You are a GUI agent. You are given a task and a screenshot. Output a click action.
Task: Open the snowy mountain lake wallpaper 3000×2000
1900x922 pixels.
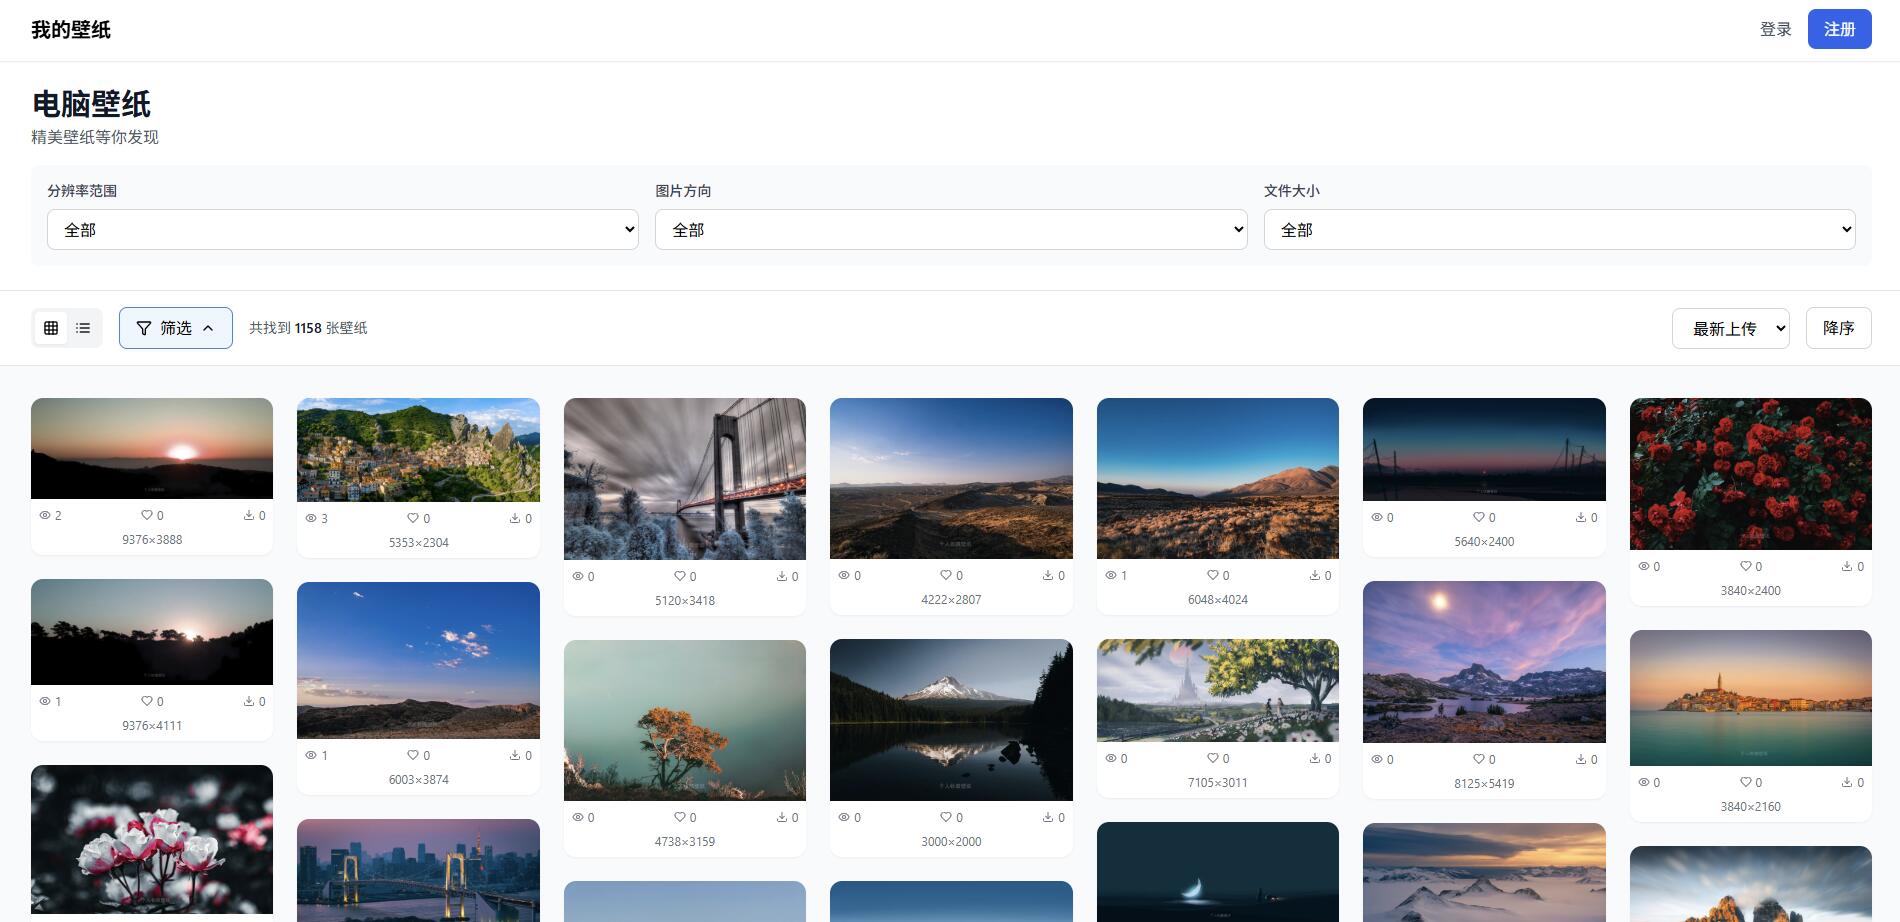[x=951, y=720]
